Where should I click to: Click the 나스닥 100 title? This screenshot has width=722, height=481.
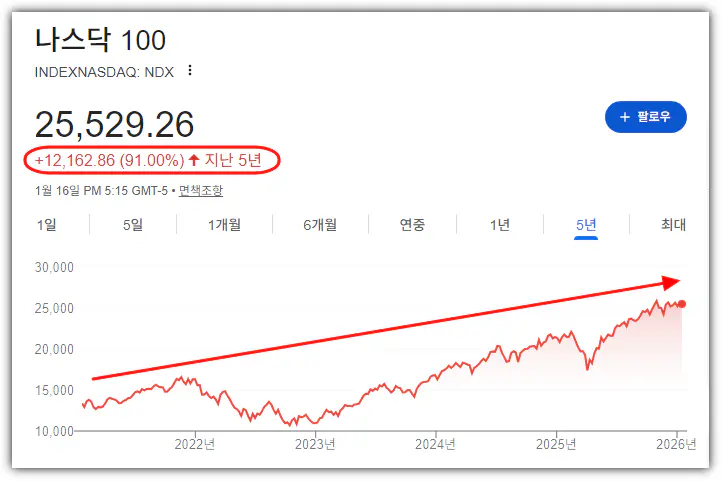[100, 40]
